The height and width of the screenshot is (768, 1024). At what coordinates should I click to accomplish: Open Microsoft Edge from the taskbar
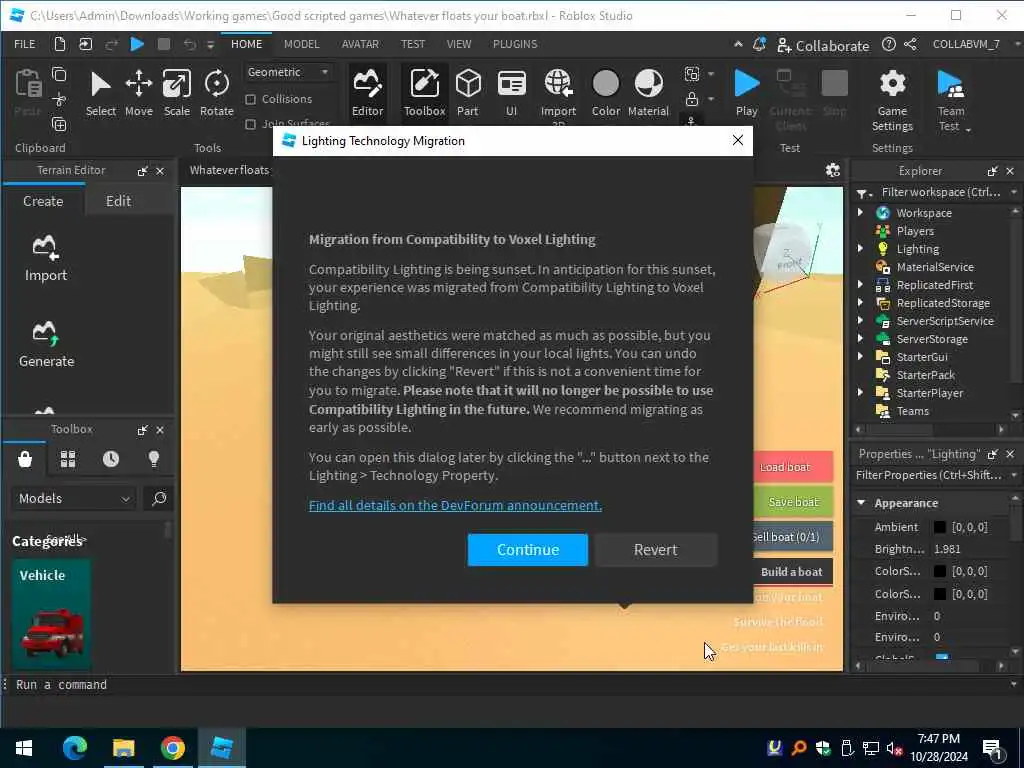pos(74,748)
